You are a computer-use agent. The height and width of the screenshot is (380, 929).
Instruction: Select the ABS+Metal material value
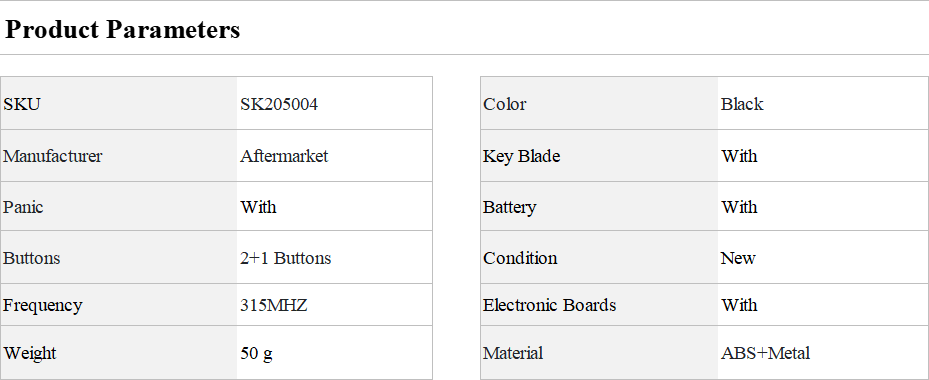(765, 353)
